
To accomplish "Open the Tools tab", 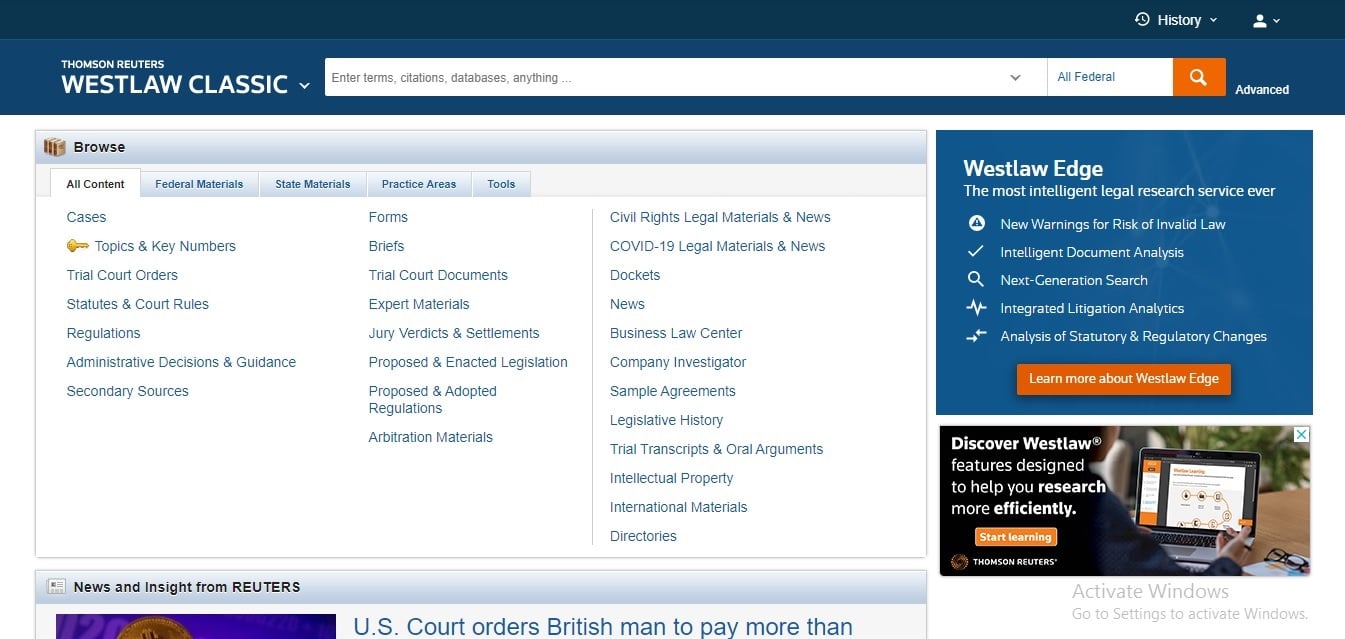I will point(501,184).
